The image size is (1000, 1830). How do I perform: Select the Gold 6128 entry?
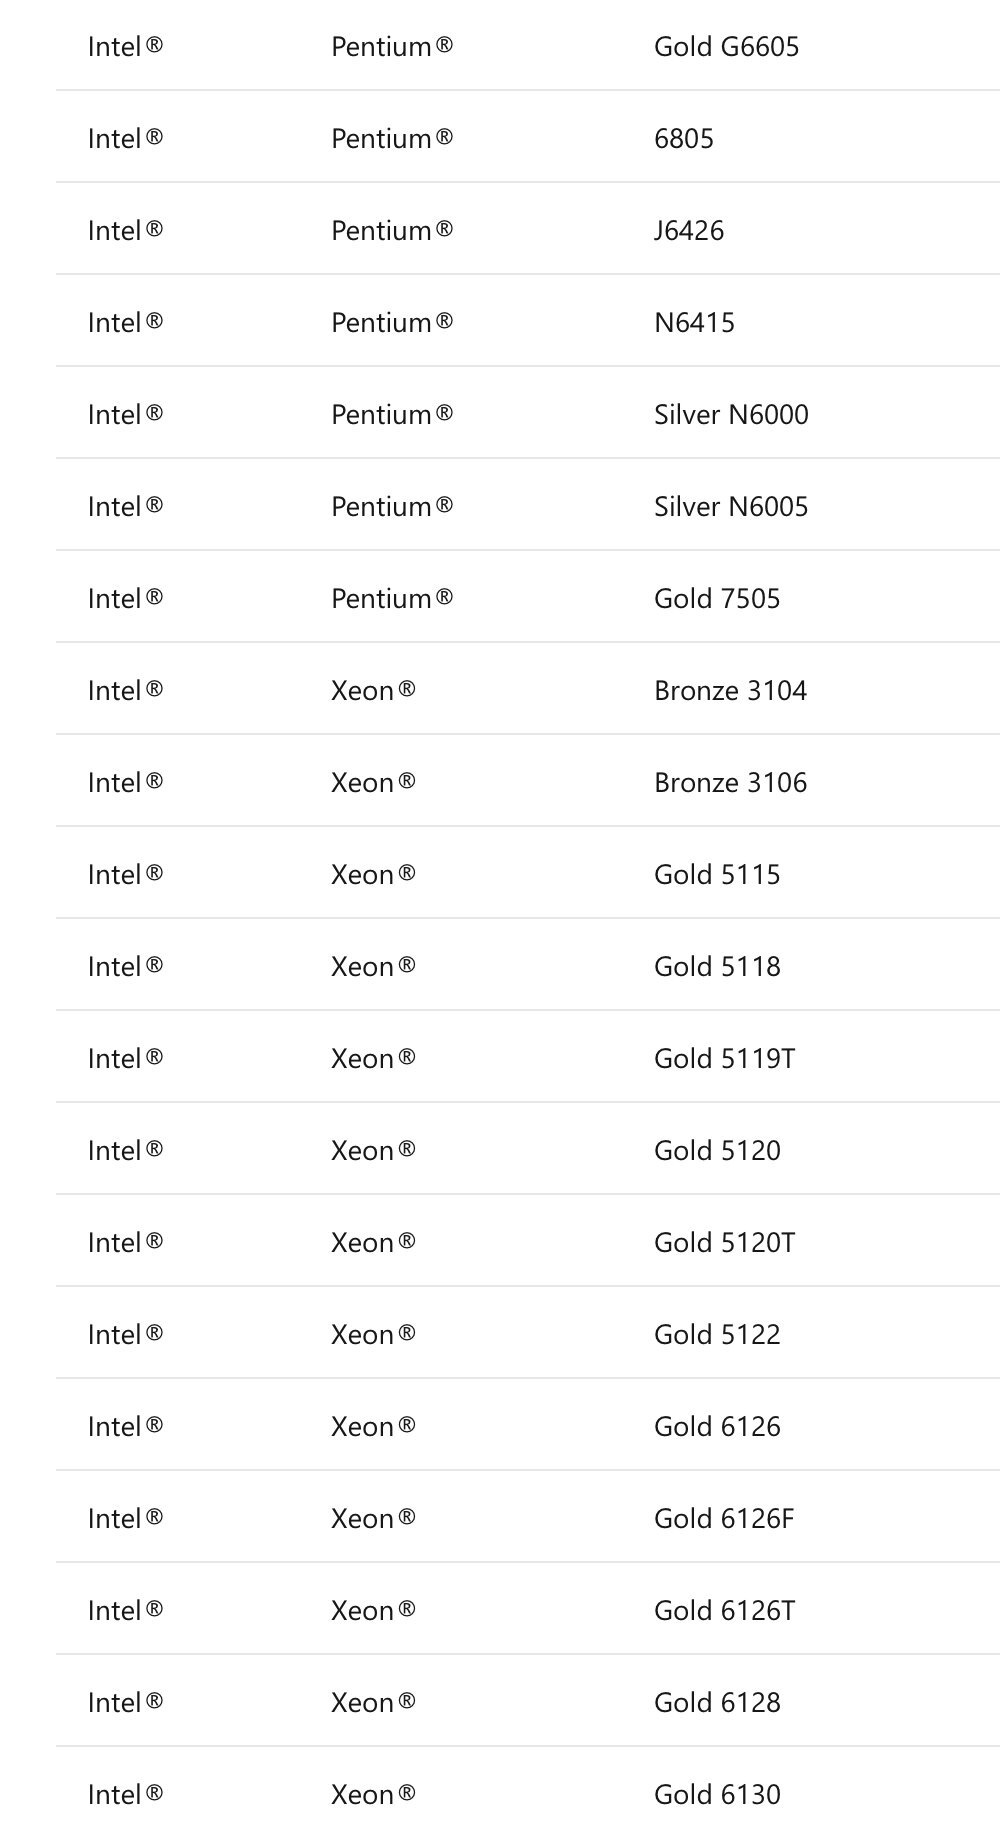tap(716, 1703)
